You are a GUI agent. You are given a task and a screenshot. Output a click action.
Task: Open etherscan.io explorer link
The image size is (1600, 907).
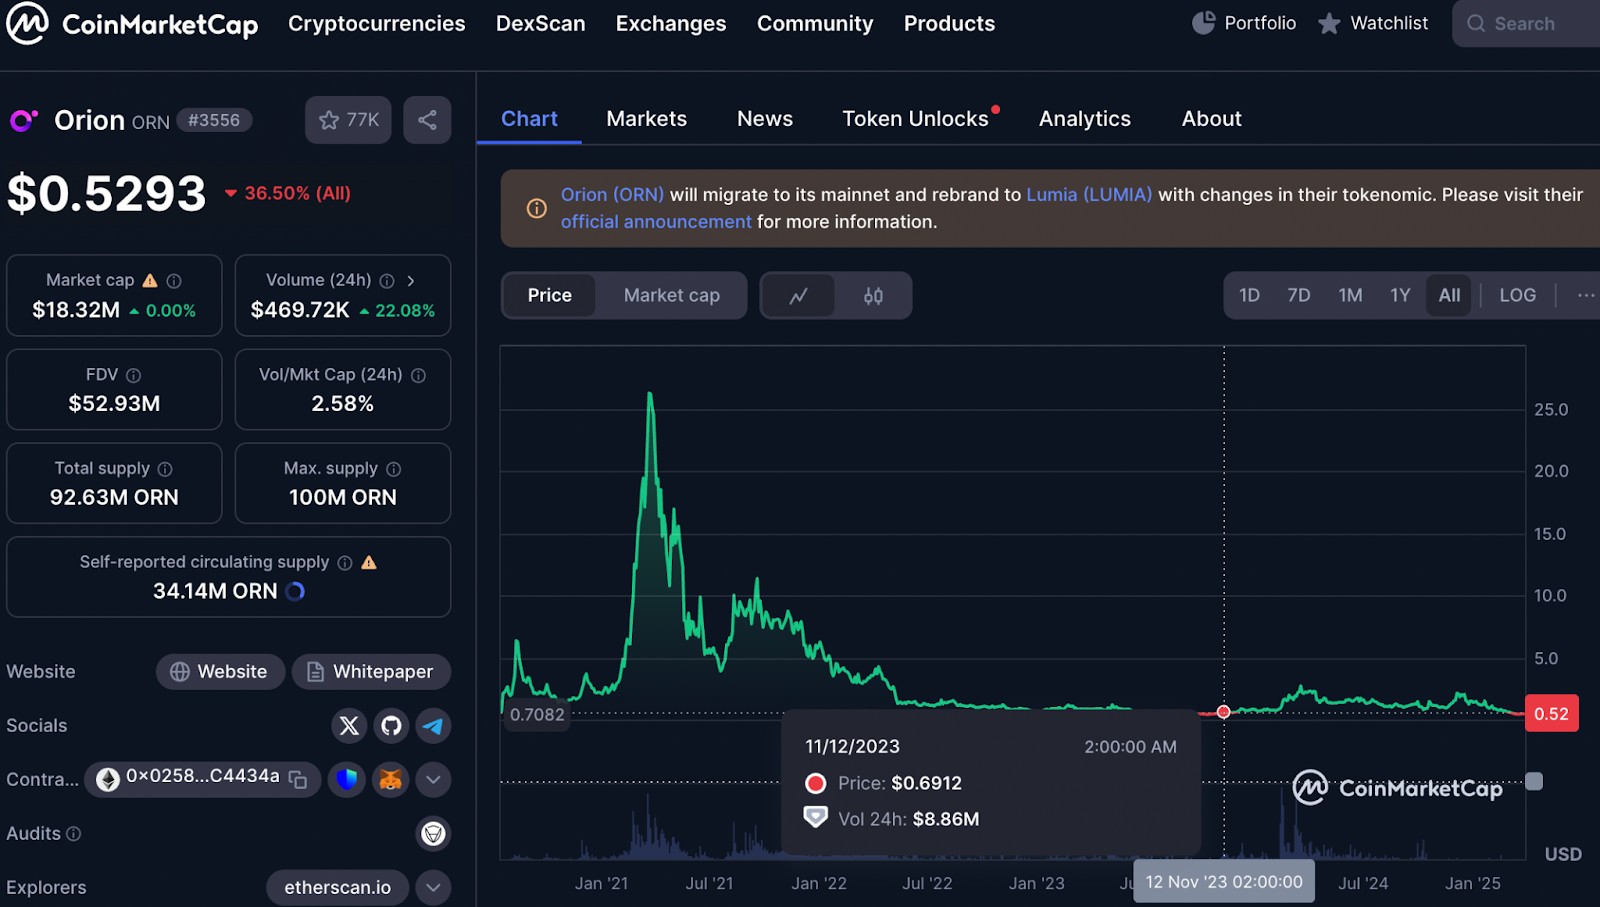(x=337, y=888)
